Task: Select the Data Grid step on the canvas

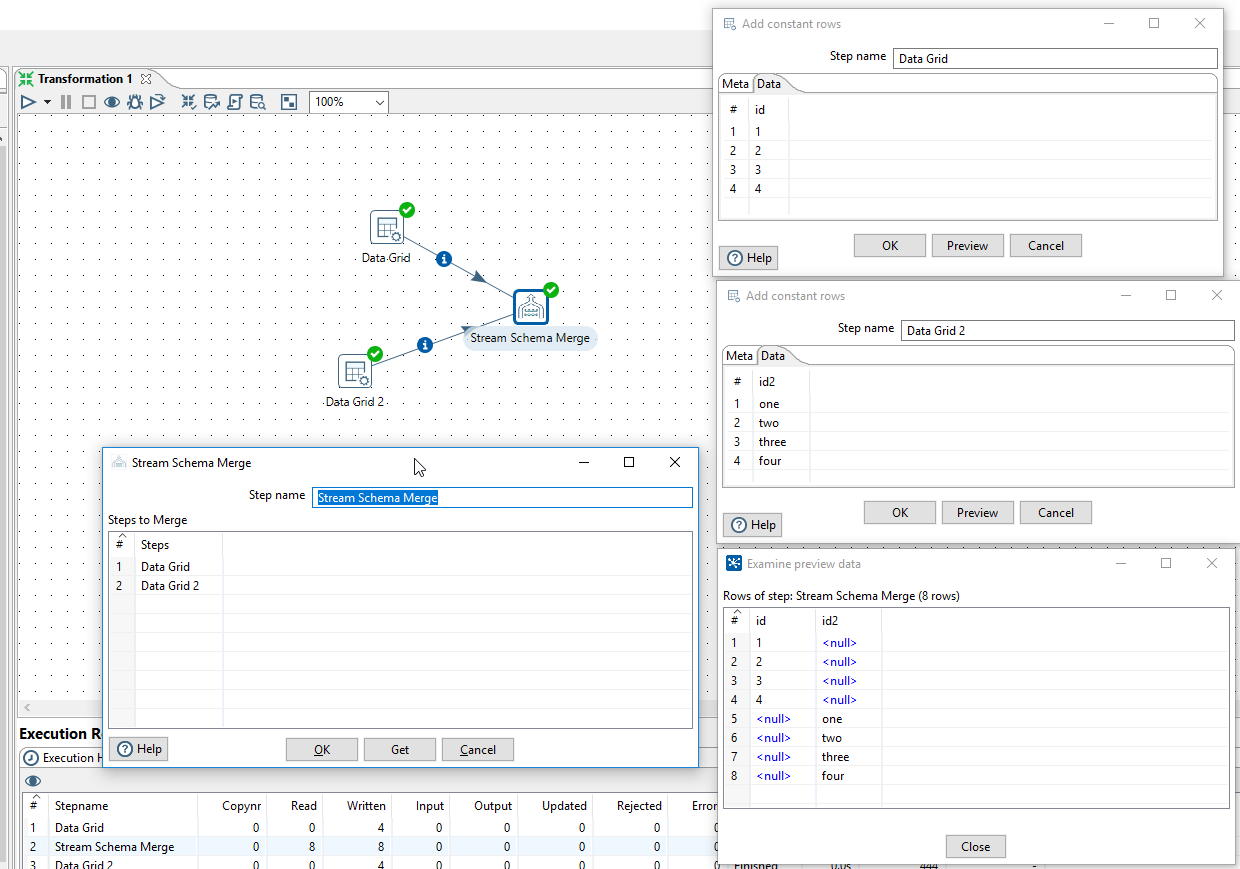Action: tap(387, 227)
